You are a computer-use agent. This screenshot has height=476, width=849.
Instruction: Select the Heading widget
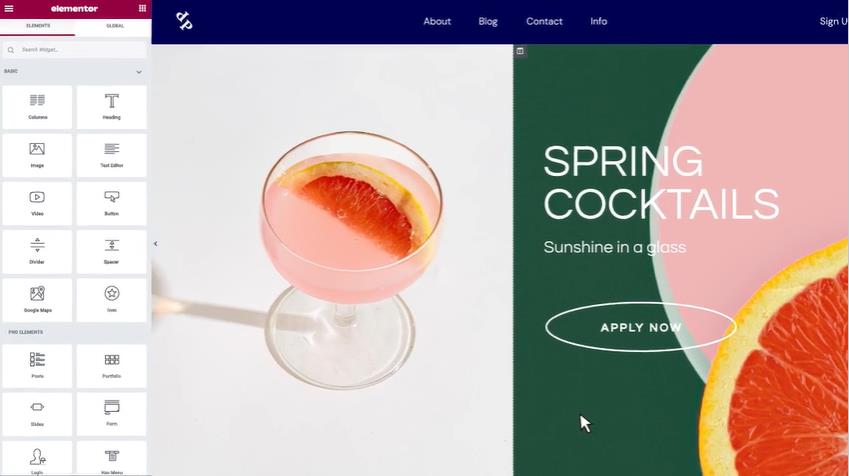click(x=112, y=107)
